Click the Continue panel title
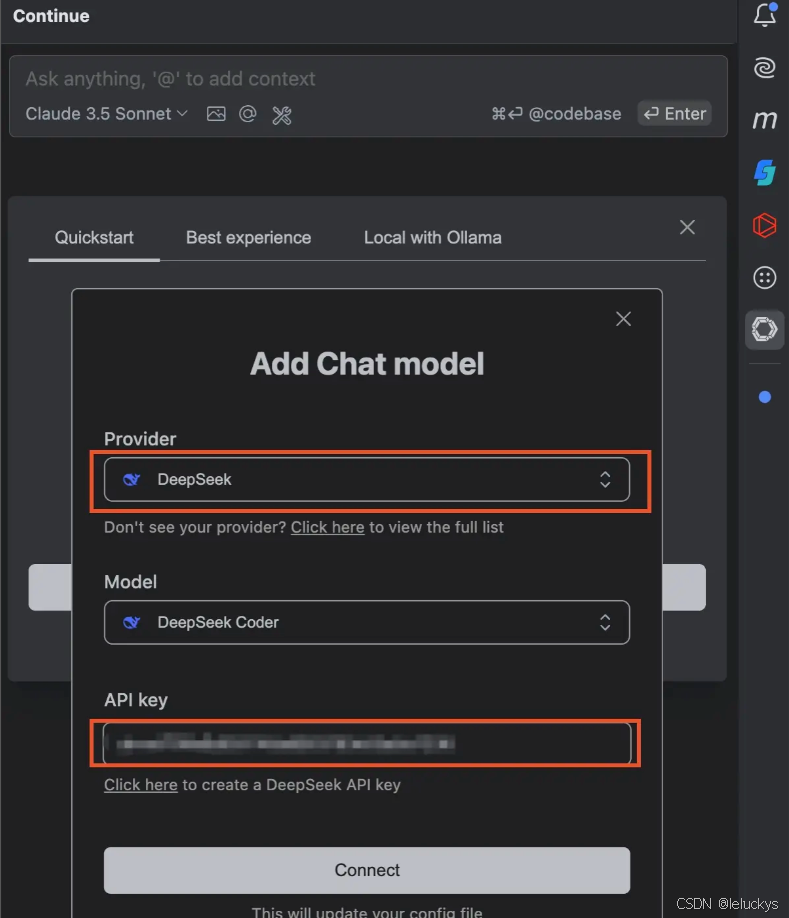This screenshot has width=789, height=918. 52,16
